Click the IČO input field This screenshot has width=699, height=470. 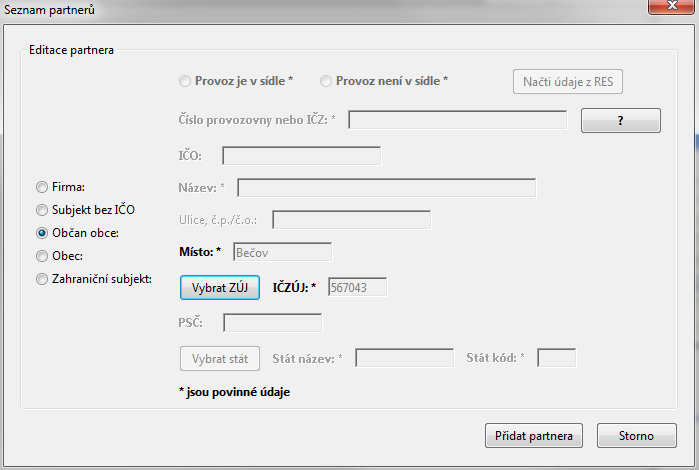(x=302, y=156)
